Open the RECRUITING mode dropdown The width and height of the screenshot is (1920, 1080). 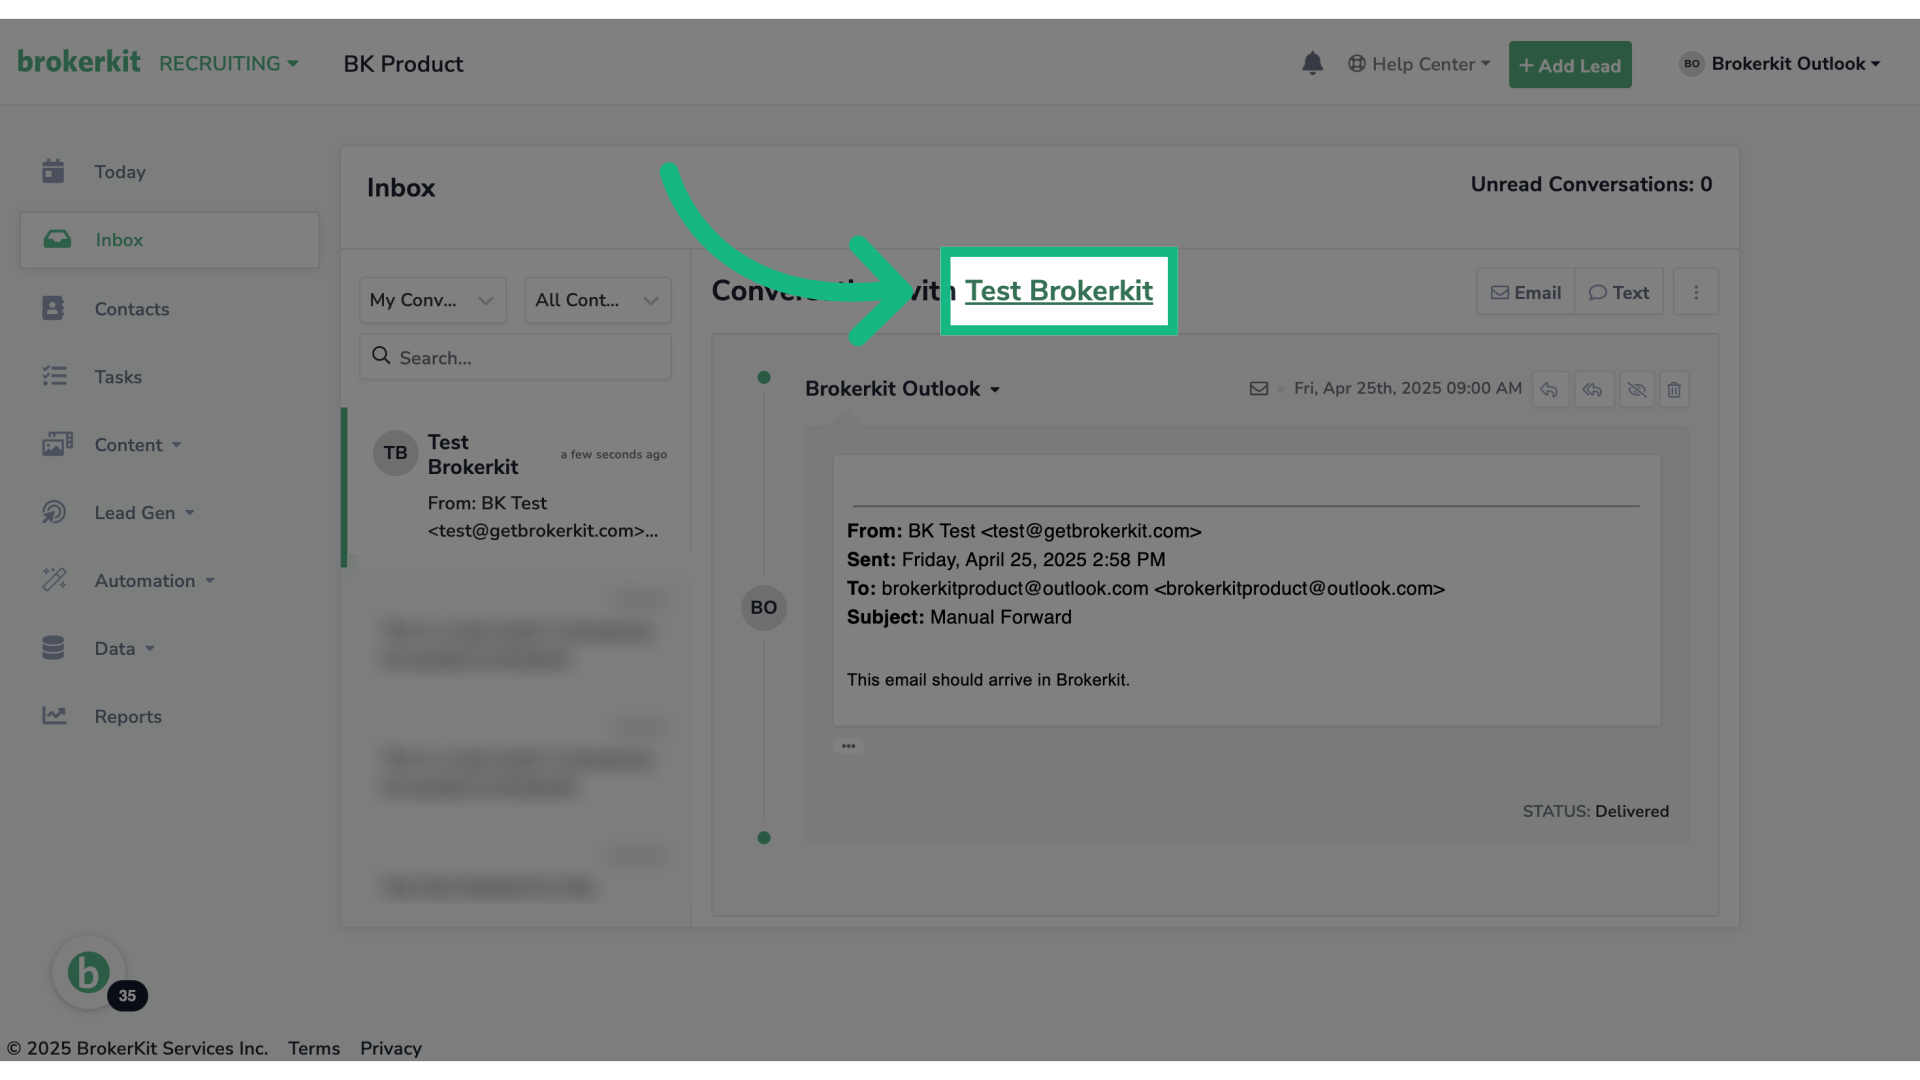[229, 64]
